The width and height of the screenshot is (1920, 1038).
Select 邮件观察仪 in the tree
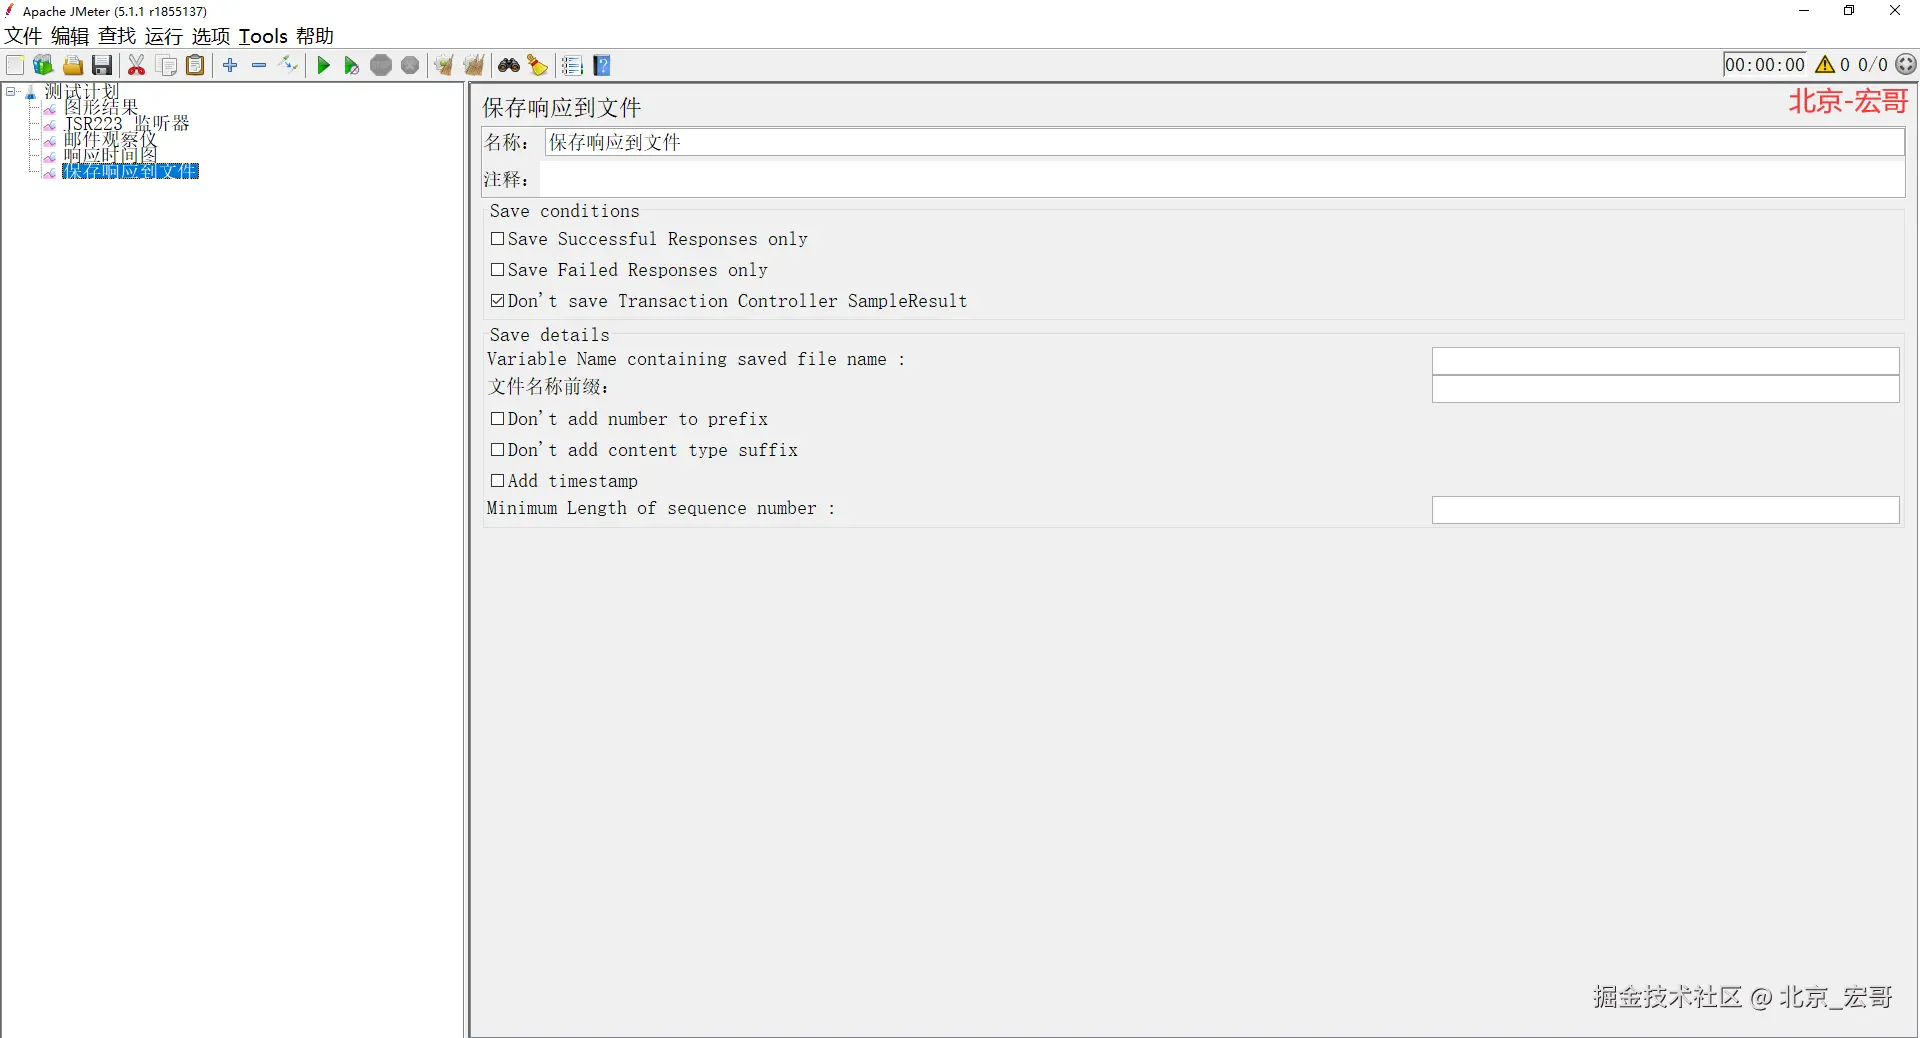pyautogui.click(x=110, y=140)
